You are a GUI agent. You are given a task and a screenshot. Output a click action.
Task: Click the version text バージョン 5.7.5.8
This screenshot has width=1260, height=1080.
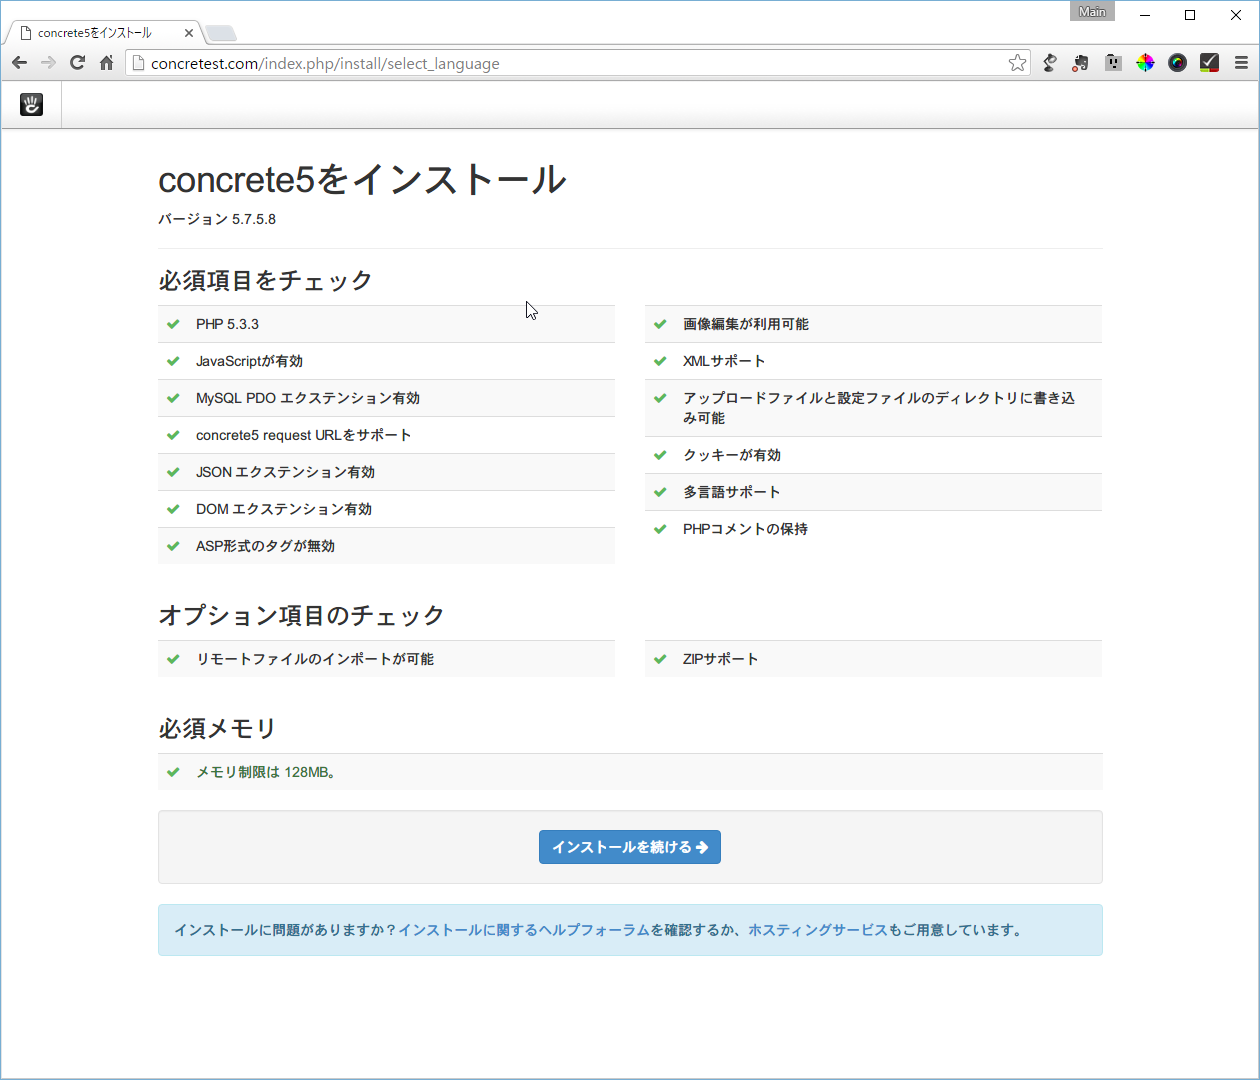[217, 219]
